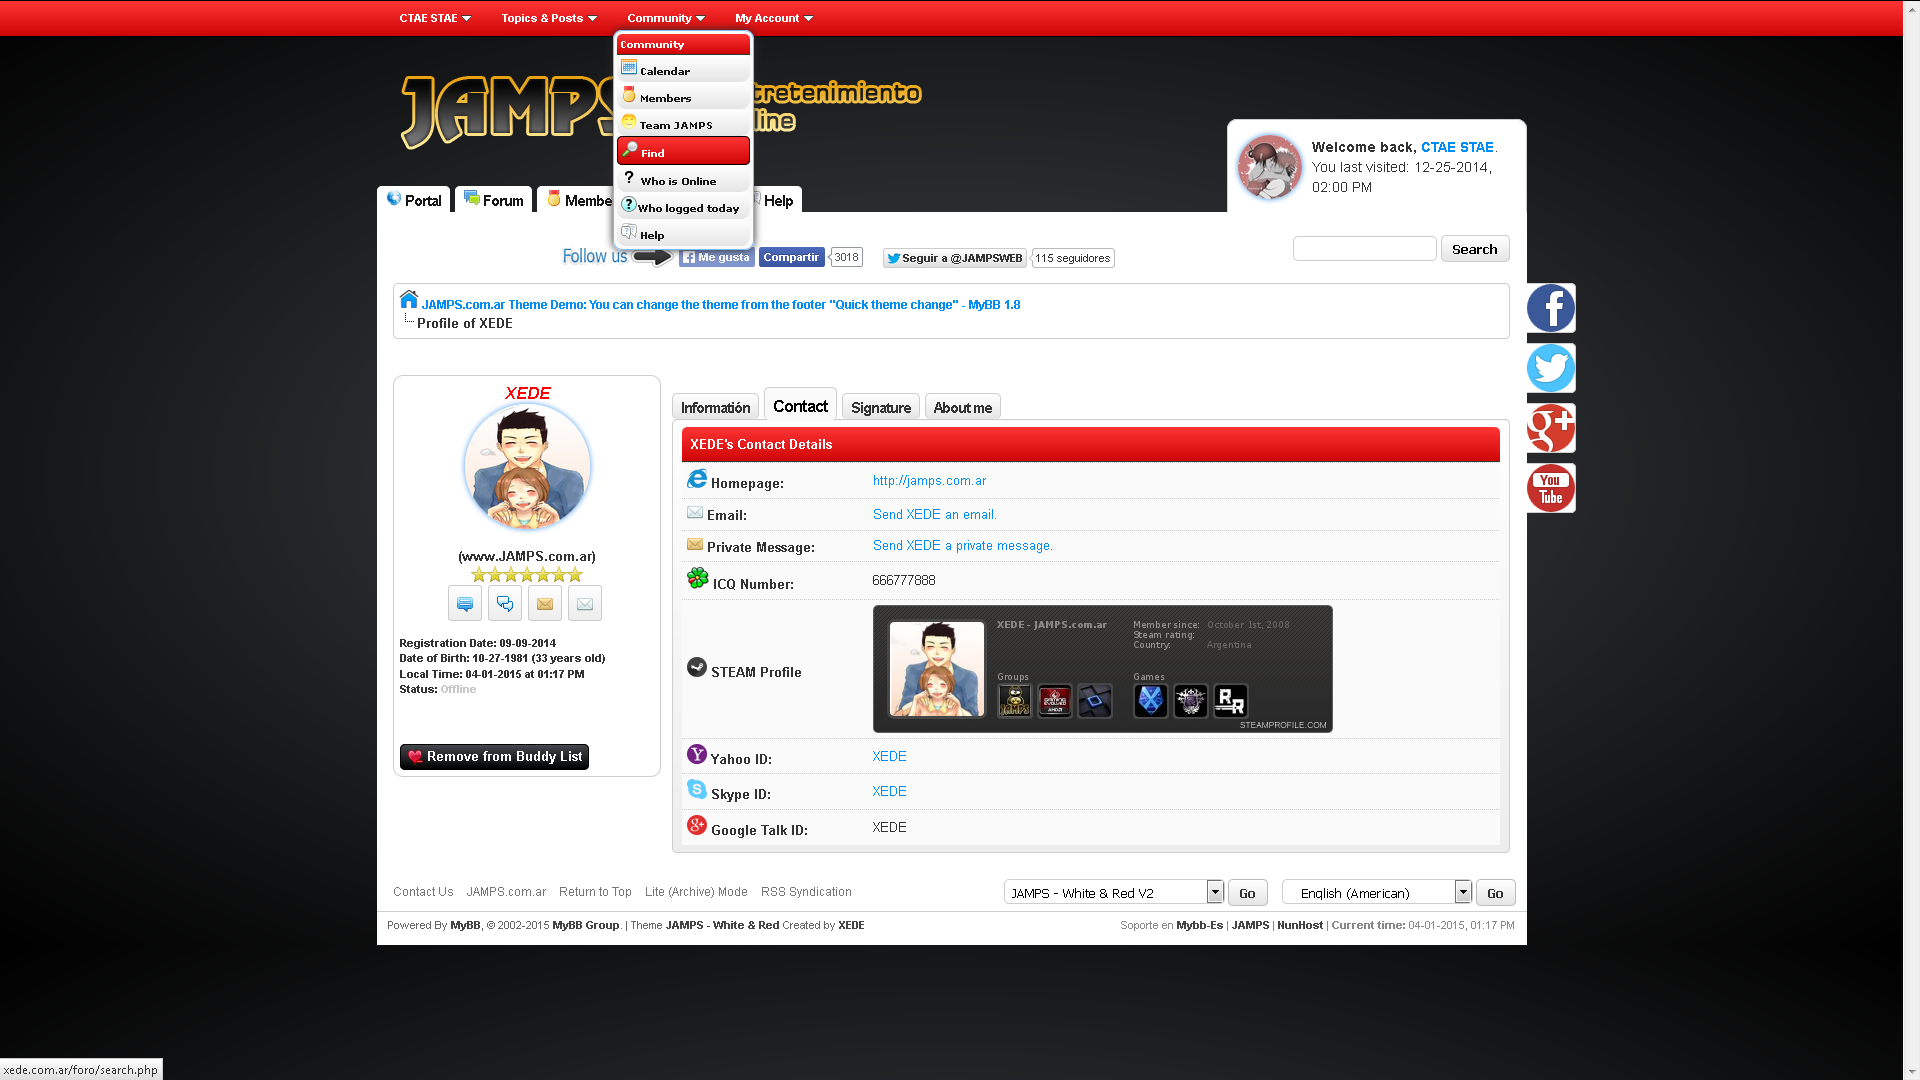The height and width of the screenshot is (1080, 1920).
Task: Click the double speech bubbles icon under XEDE
Action: 504,604
